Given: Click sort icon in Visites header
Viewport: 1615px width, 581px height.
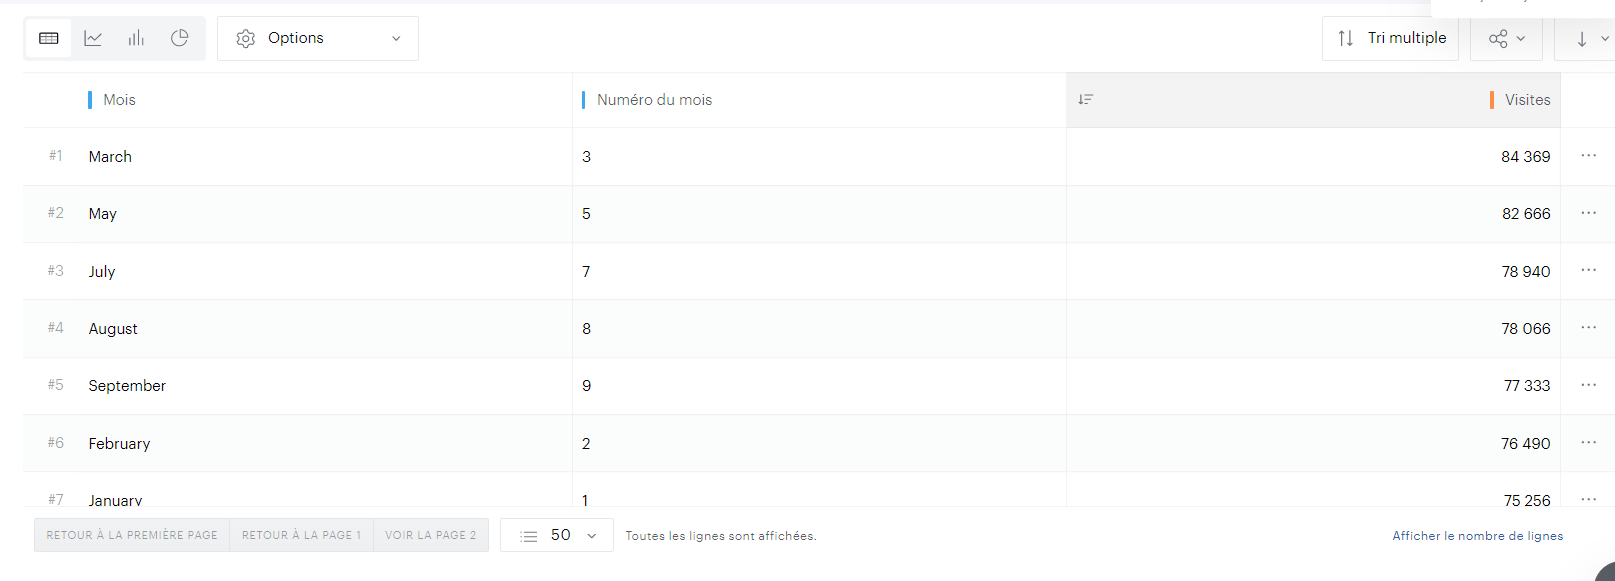Looking at the screenshot, I should 1086,100.
